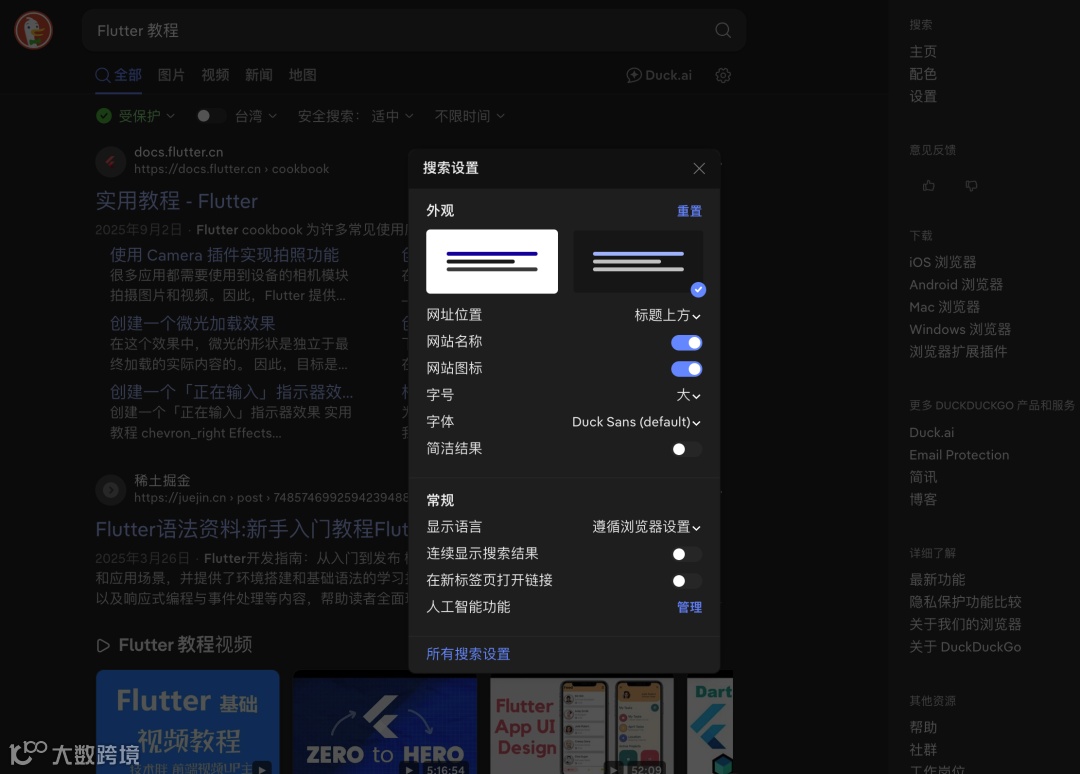This screenshot has height=774, width=1080.
Task: Open the 实用教程 - Flutter result
Action: coord(176,200)
